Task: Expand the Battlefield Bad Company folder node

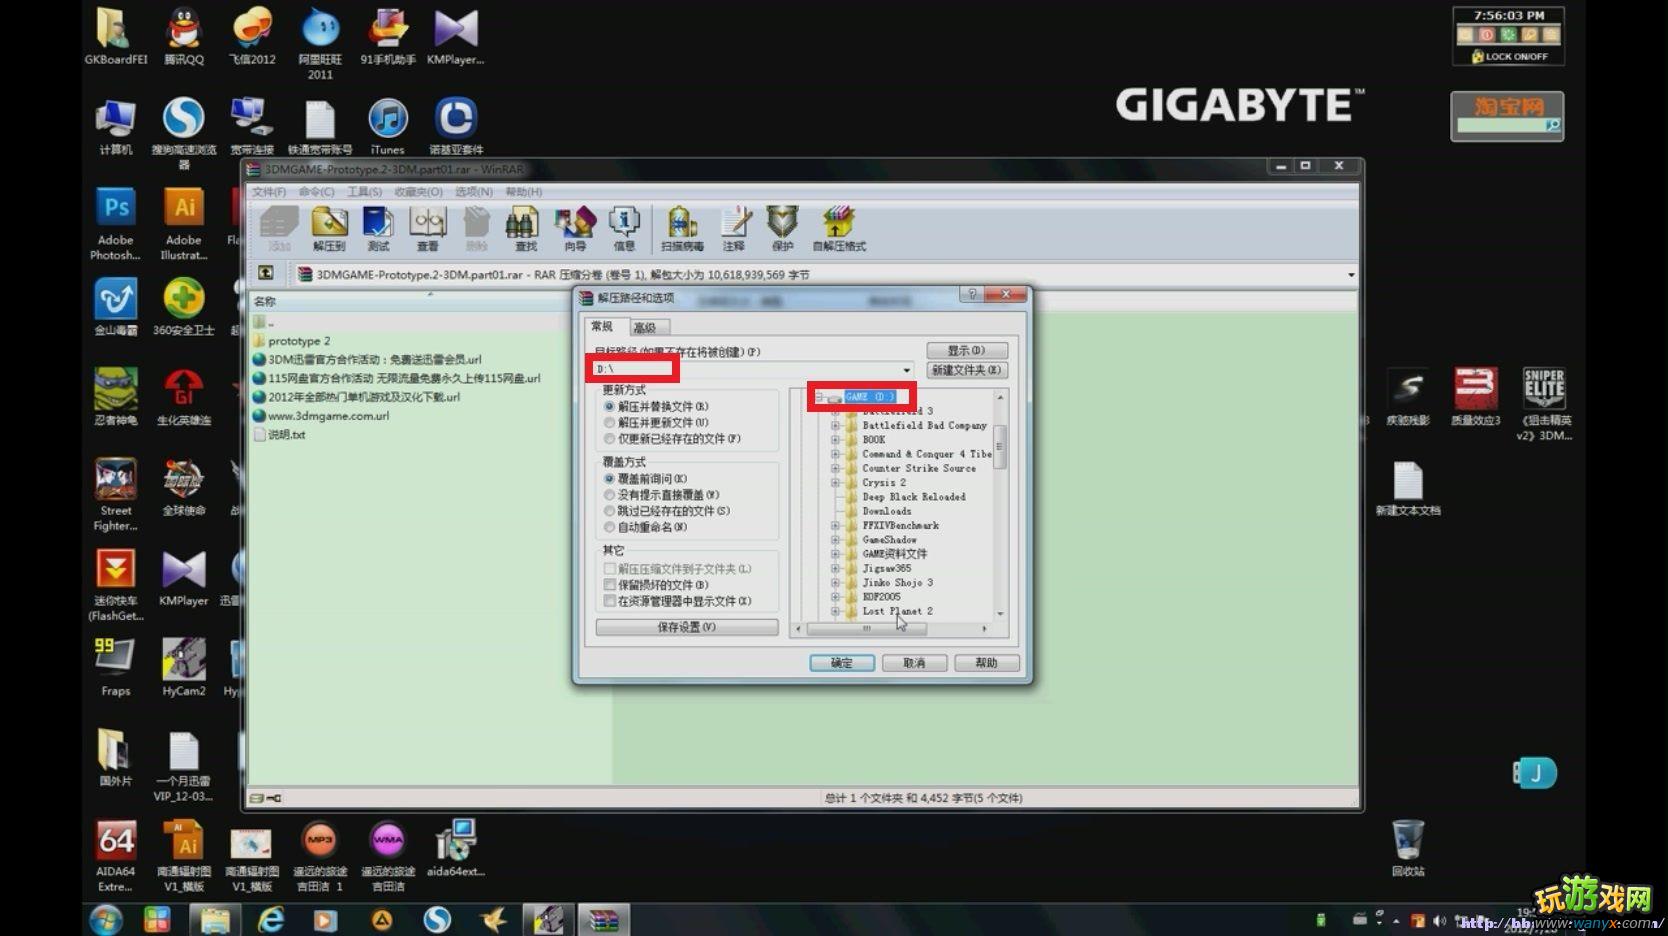Action: (x=835, y=425)
